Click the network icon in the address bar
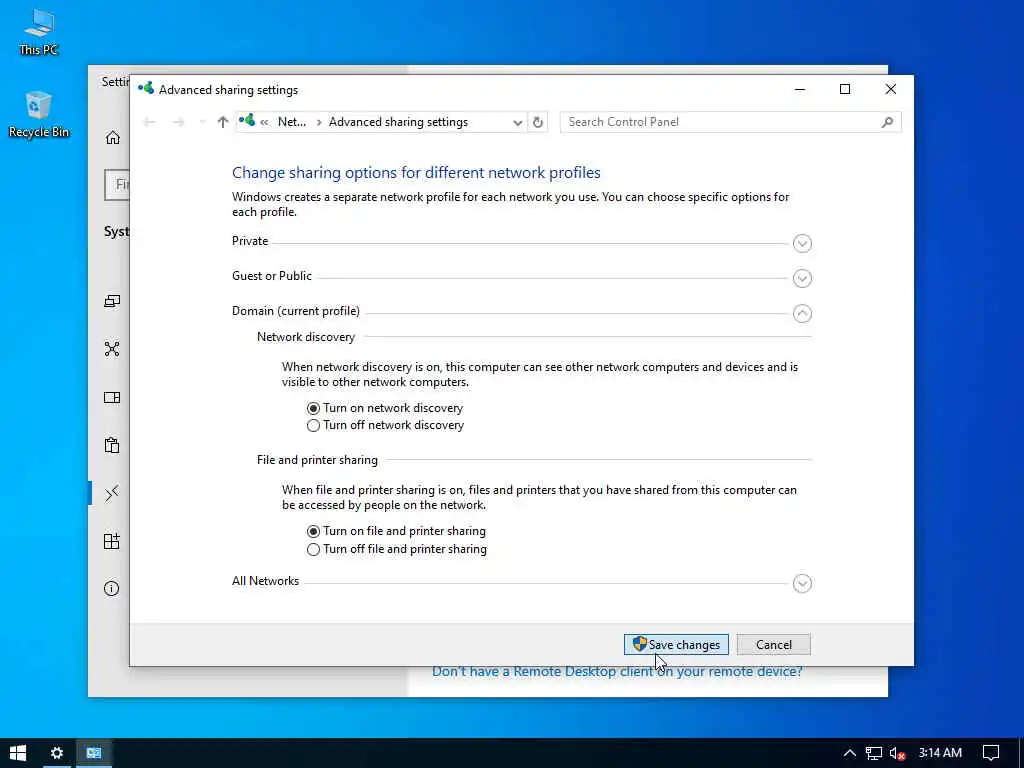1024x768 pixels. (x=247, y=121)
